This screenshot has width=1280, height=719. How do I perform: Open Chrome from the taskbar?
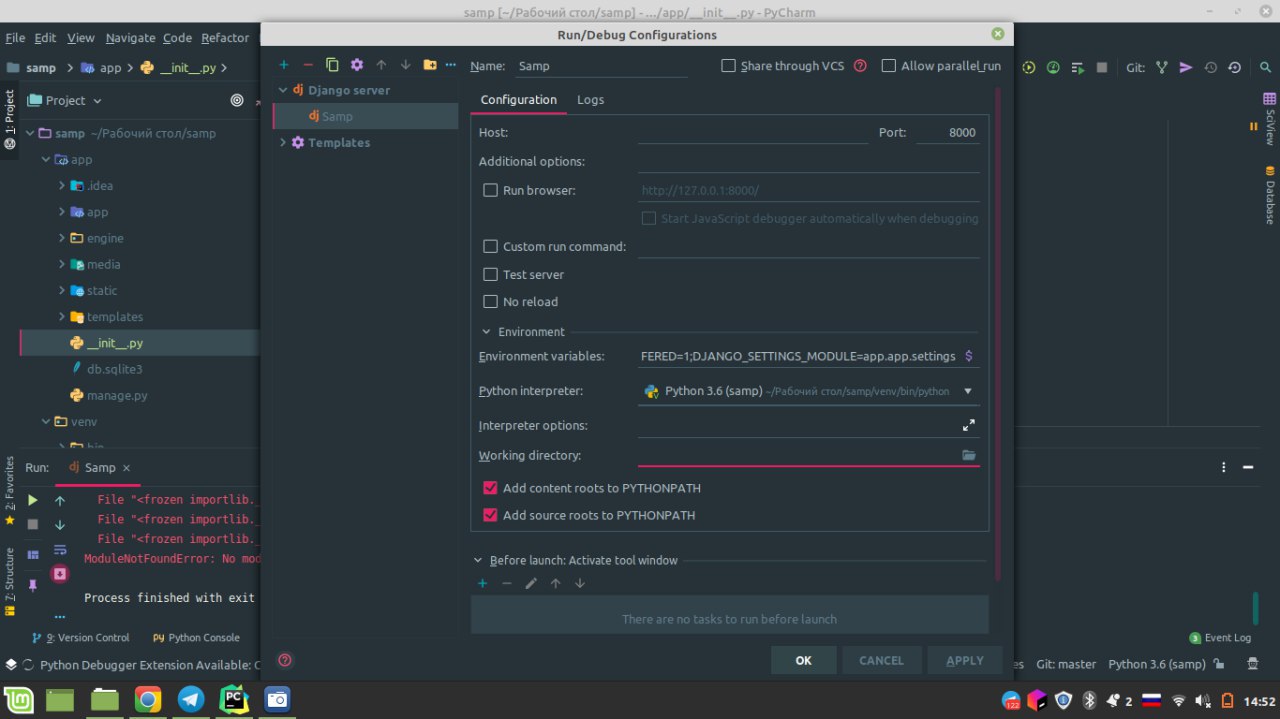click(147, 699)
